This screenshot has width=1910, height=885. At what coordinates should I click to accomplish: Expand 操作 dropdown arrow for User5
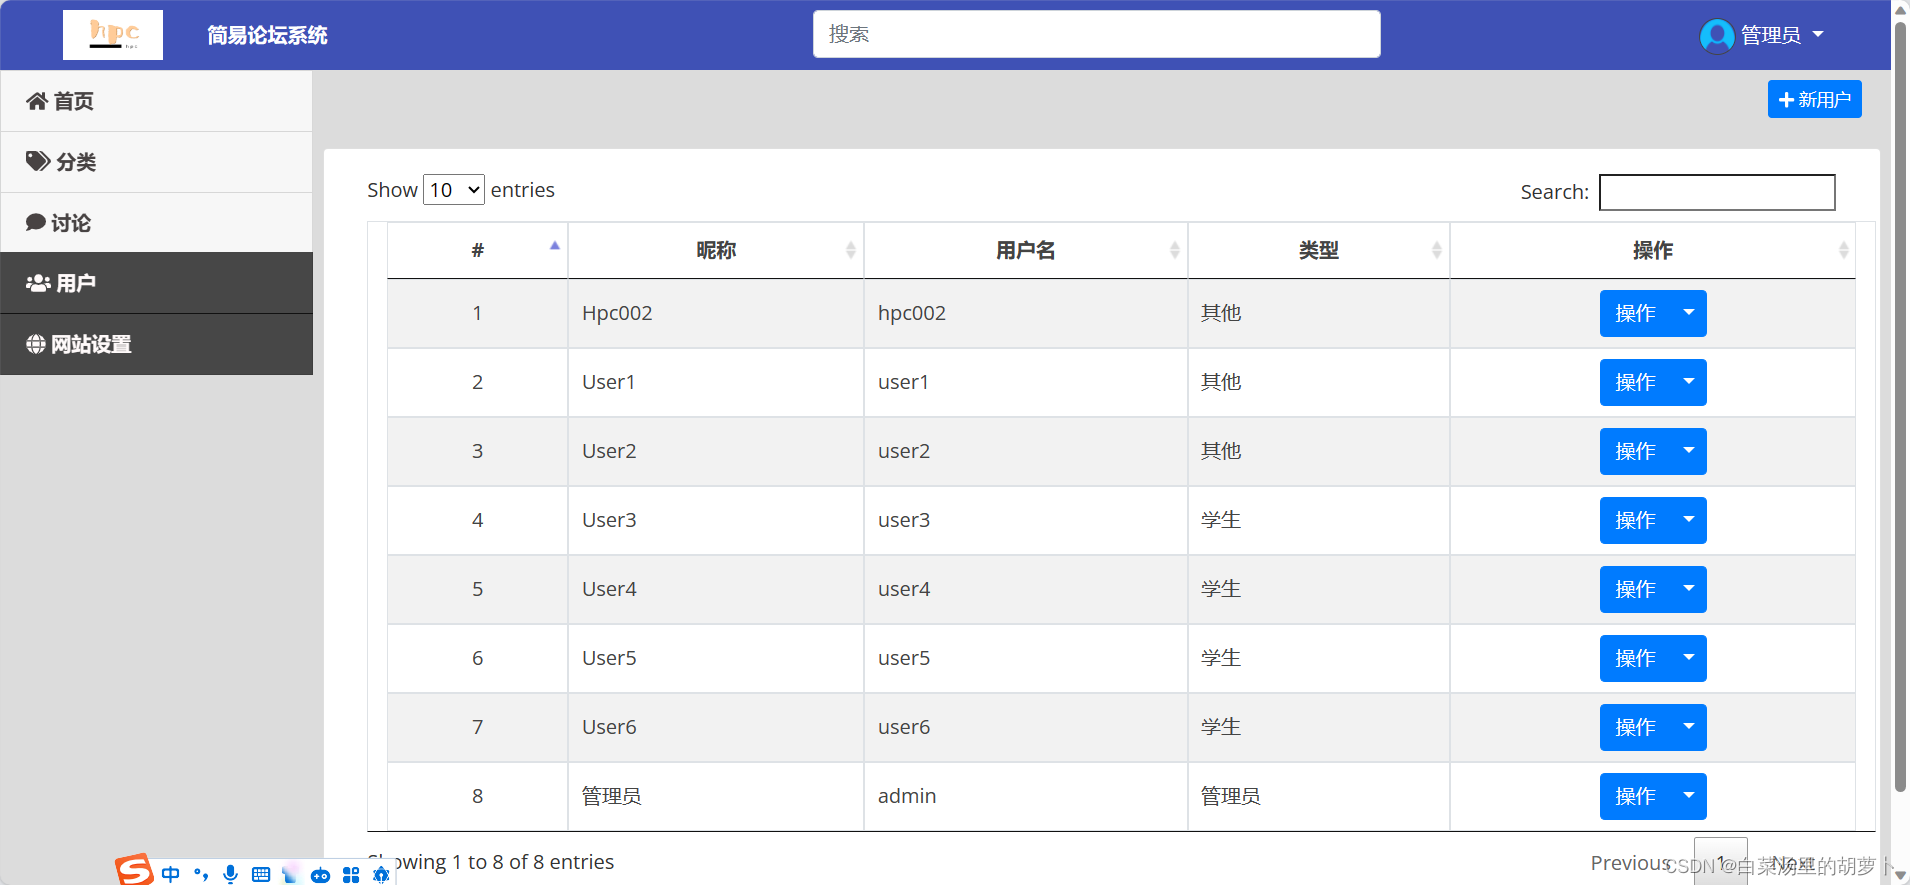pos(1689,659)
